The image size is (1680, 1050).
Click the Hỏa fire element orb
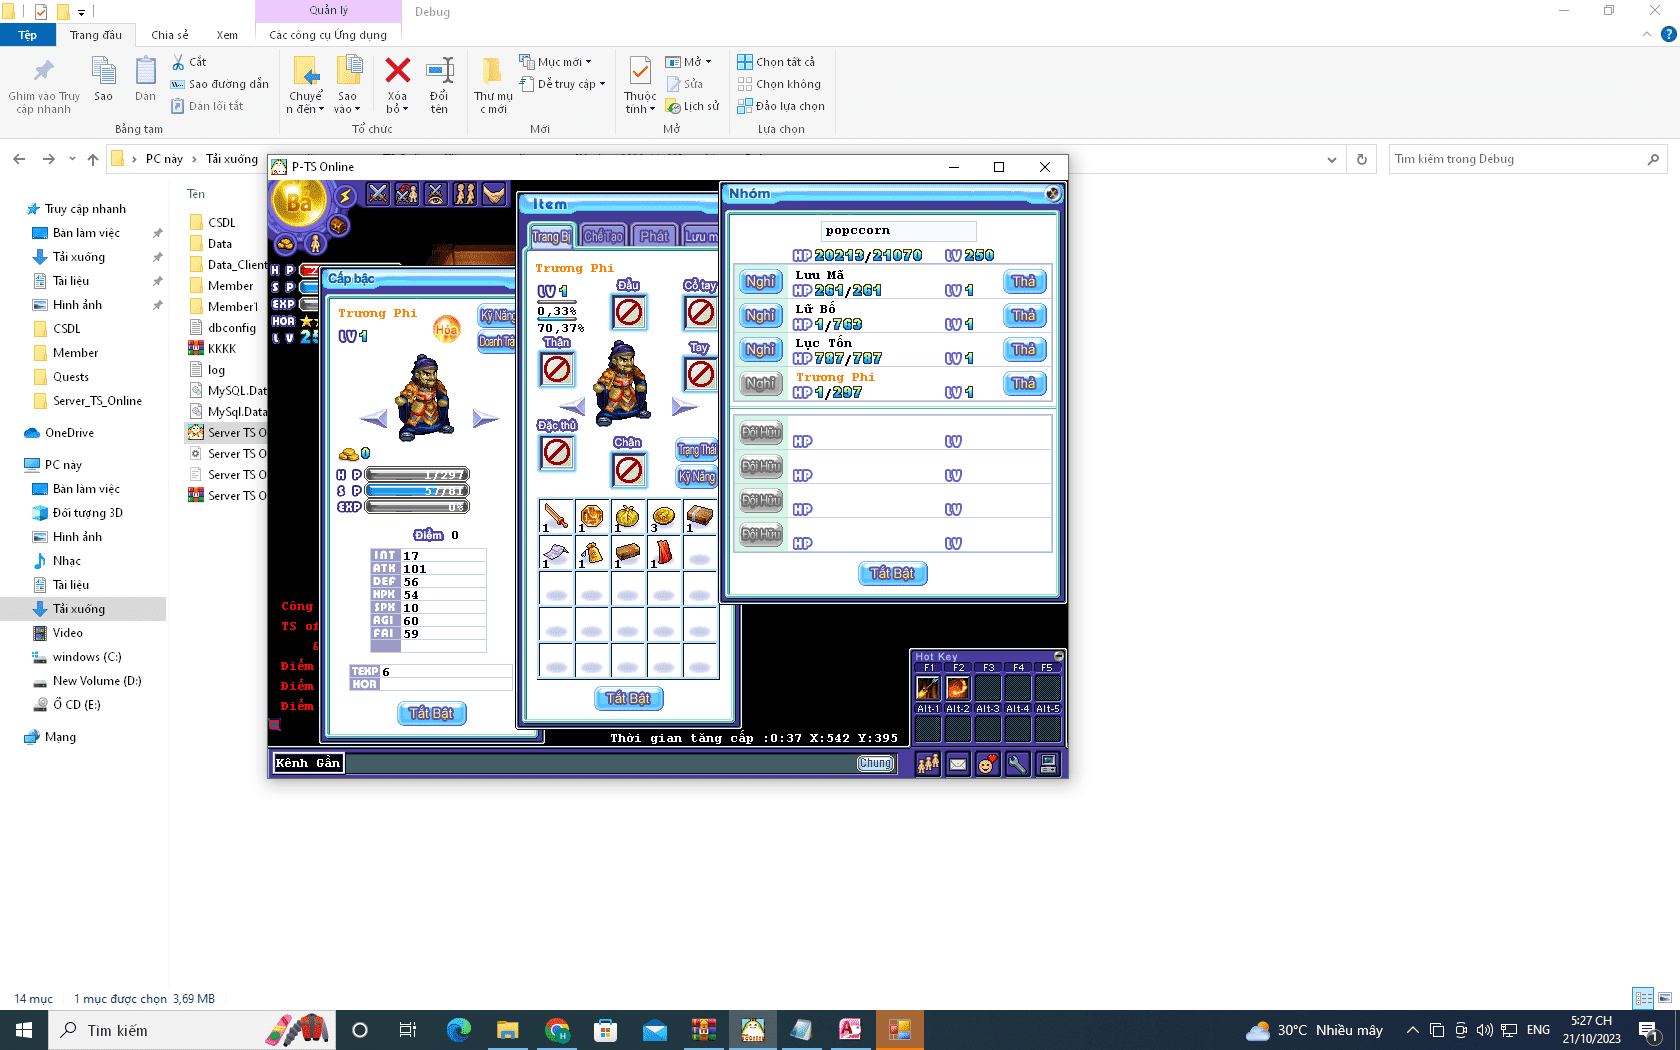446,329
